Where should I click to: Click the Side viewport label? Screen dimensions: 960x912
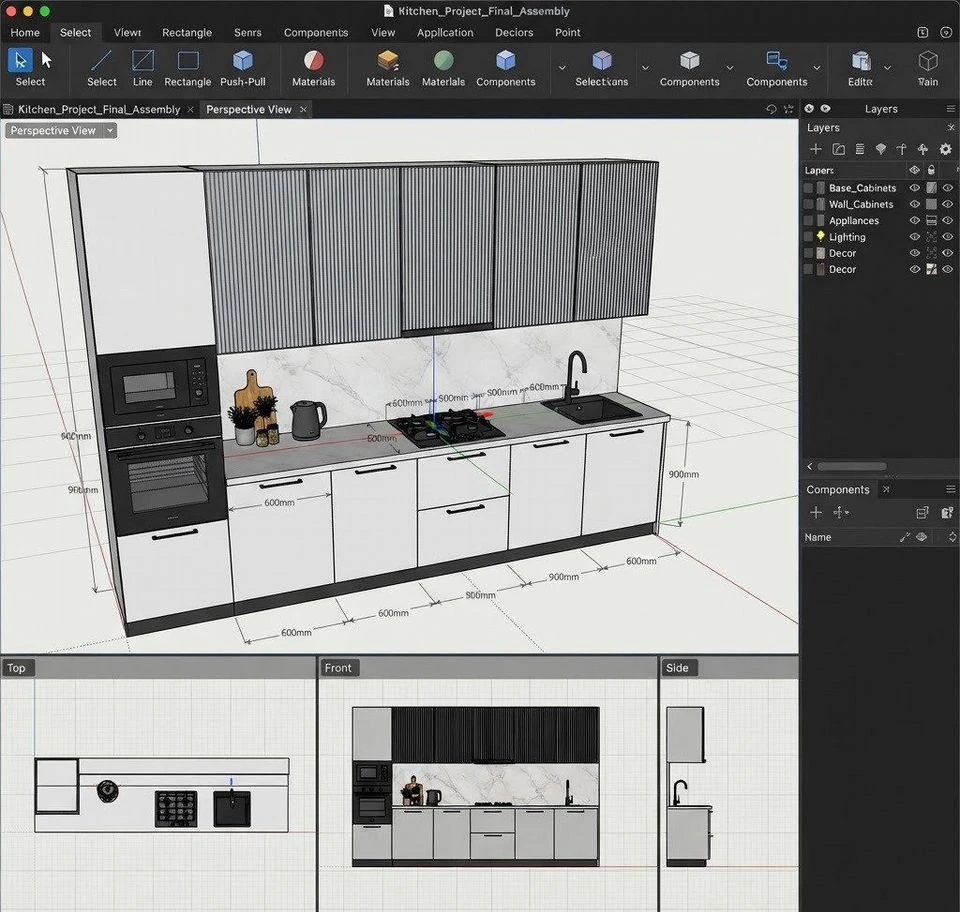677,668
